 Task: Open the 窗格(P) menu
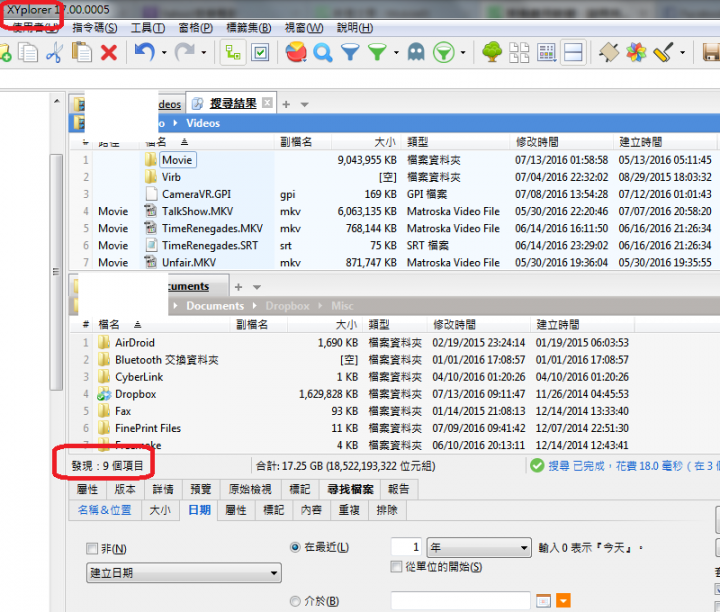click(196, 28)
